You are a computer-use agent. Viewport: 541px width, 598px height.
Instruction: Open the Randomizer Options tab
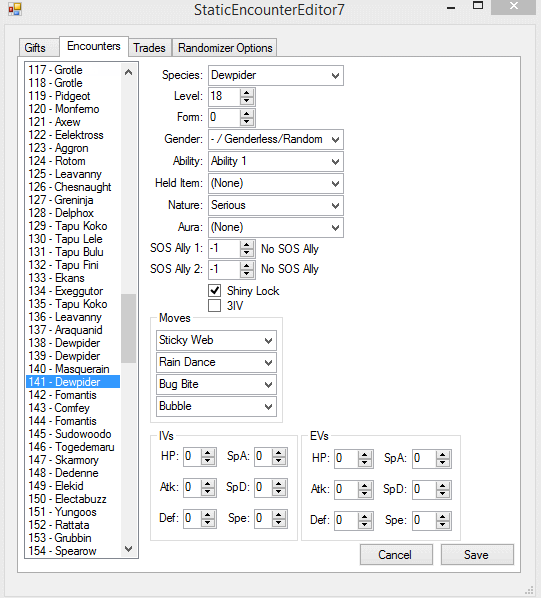[225, 48]
